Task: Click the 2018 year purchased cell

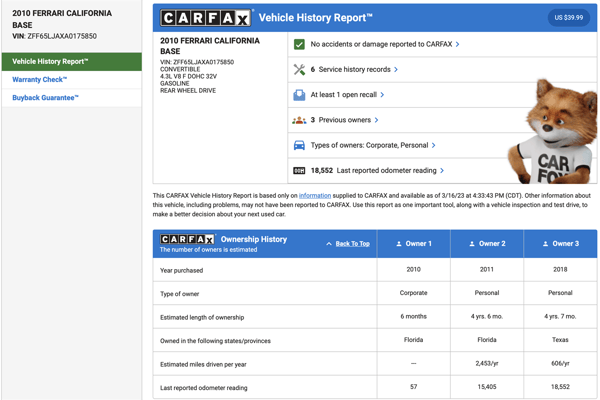Action: click(x=560, y=269)
